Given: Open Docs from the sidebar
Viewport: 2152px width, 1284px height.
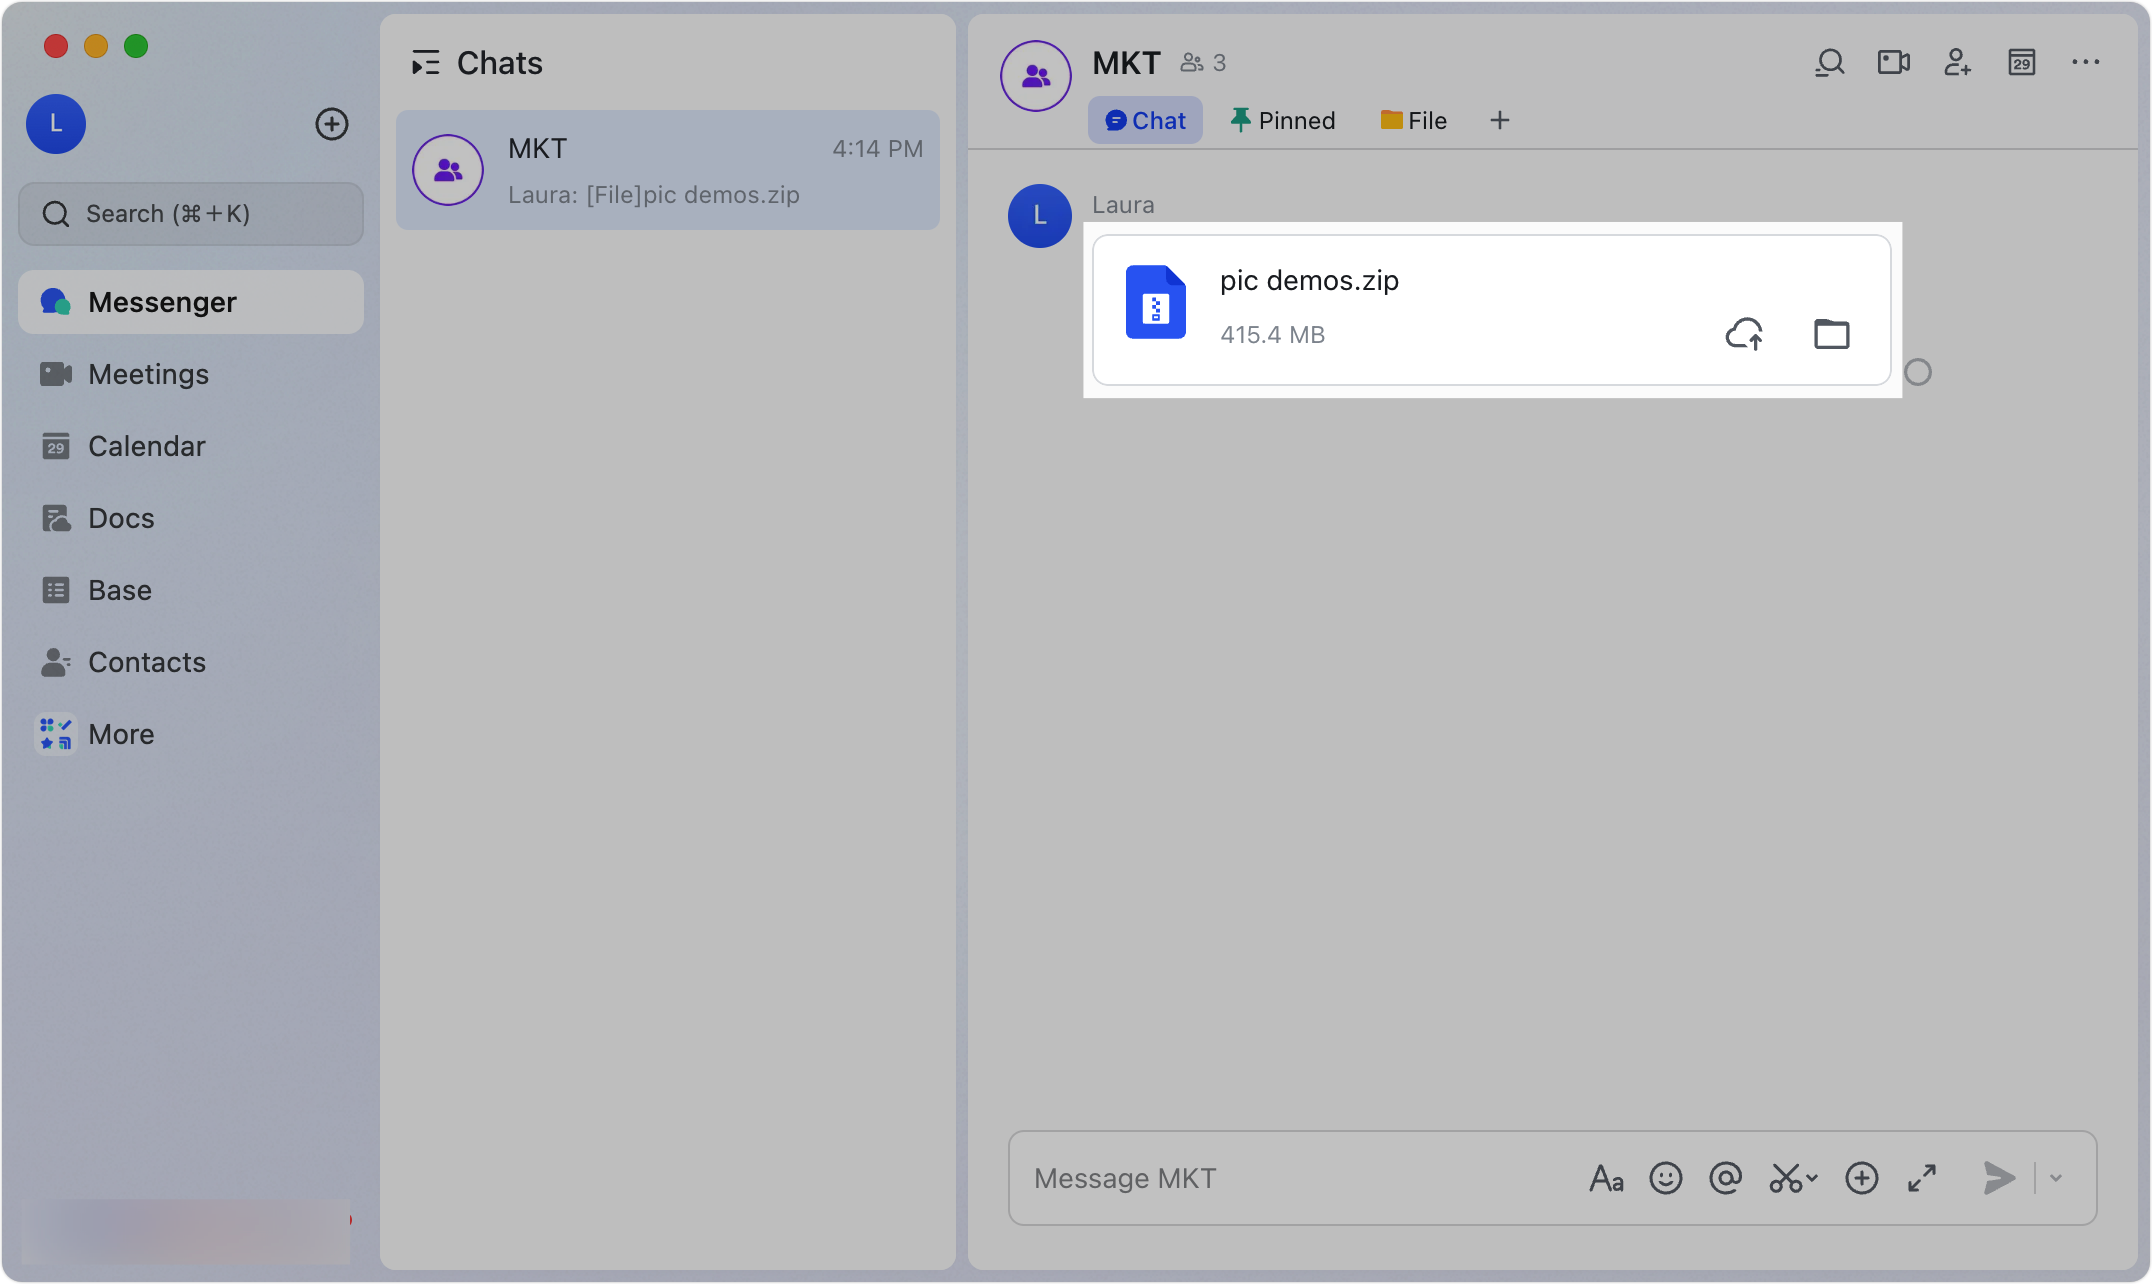Looking at the screenshot, I should pos(119,517).
